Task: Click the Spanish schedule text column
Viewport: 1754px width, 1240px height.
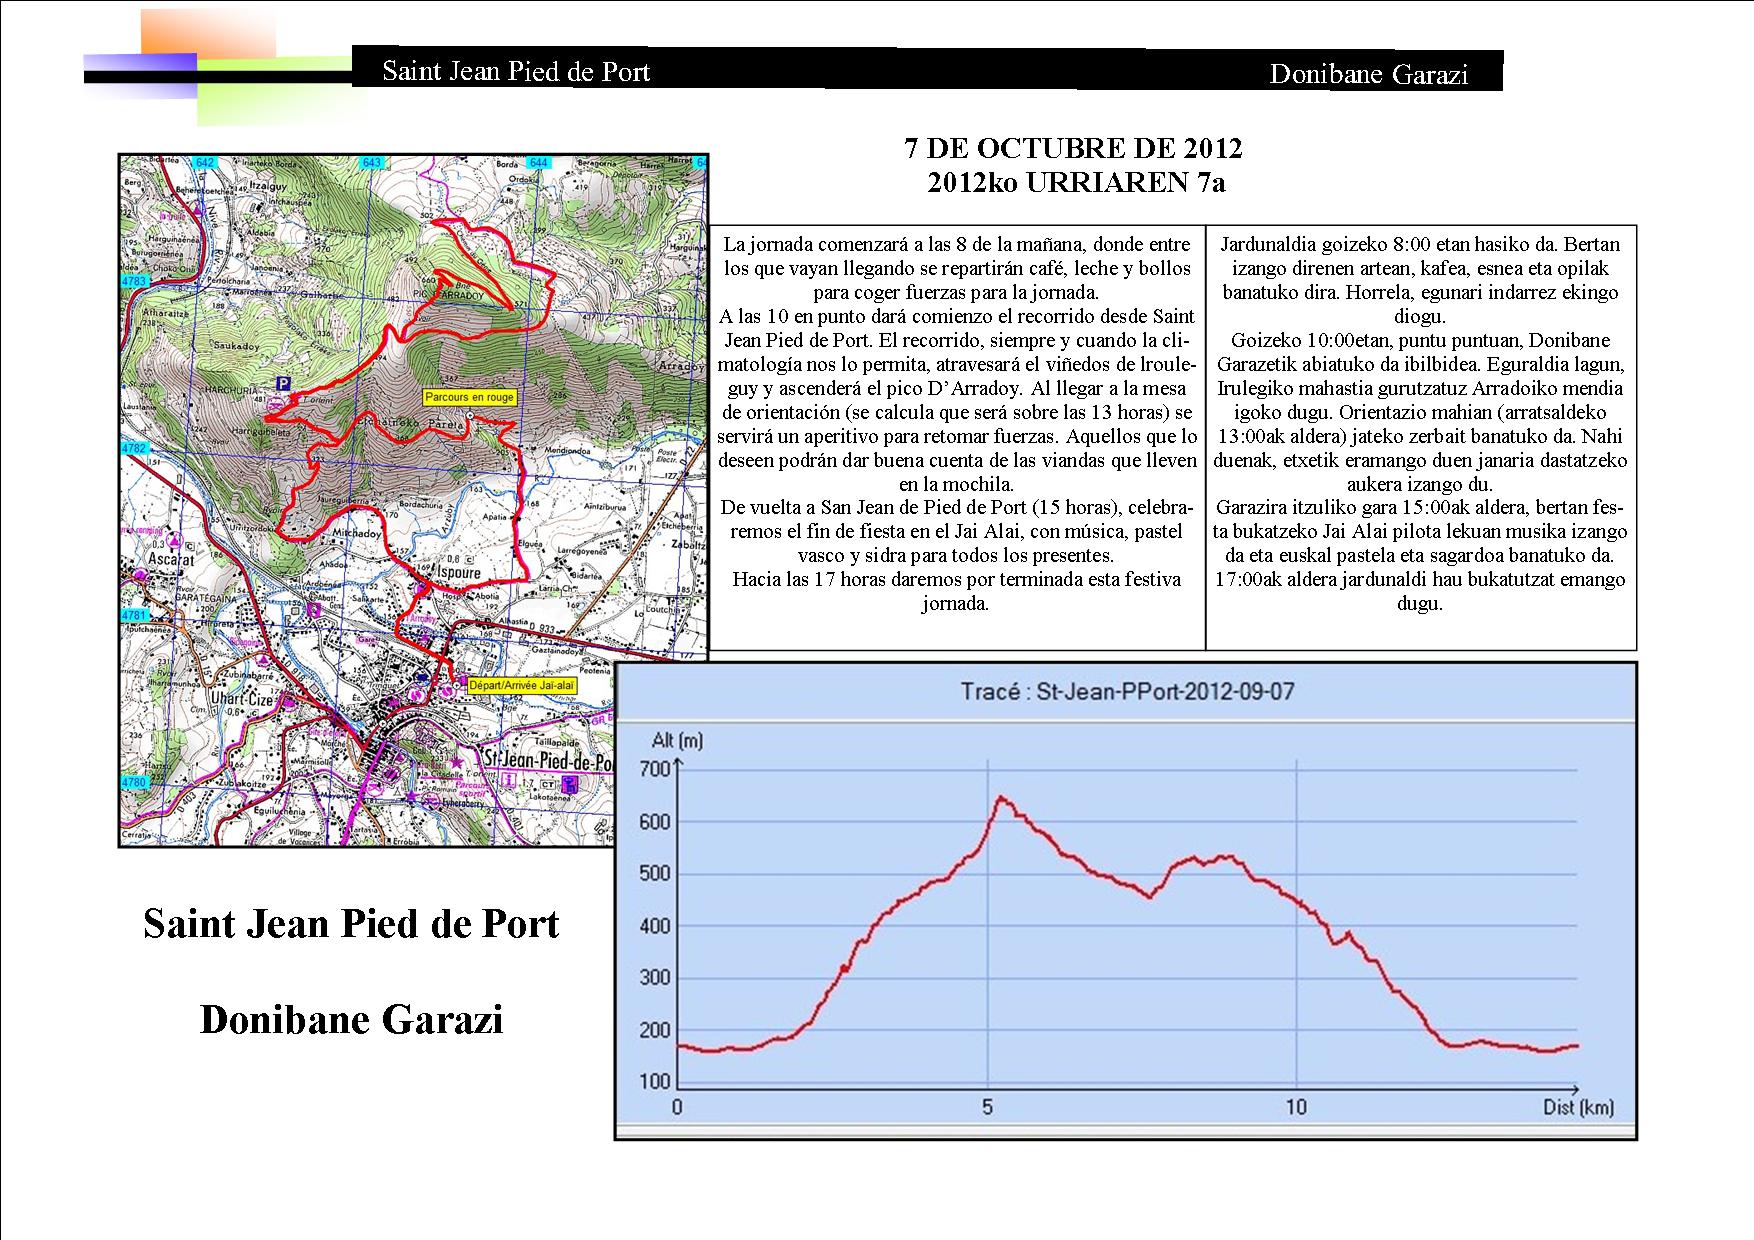Action: click(x=959, y=424)
